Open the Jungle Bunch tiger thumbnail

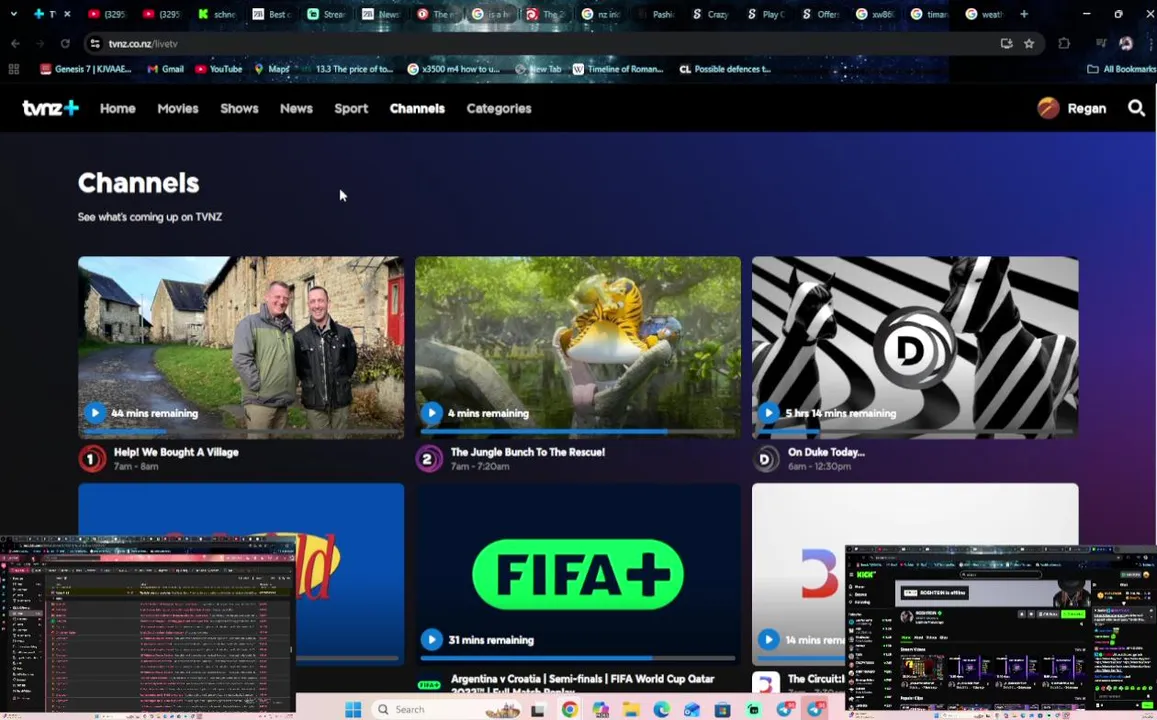(x=578, y=347)
